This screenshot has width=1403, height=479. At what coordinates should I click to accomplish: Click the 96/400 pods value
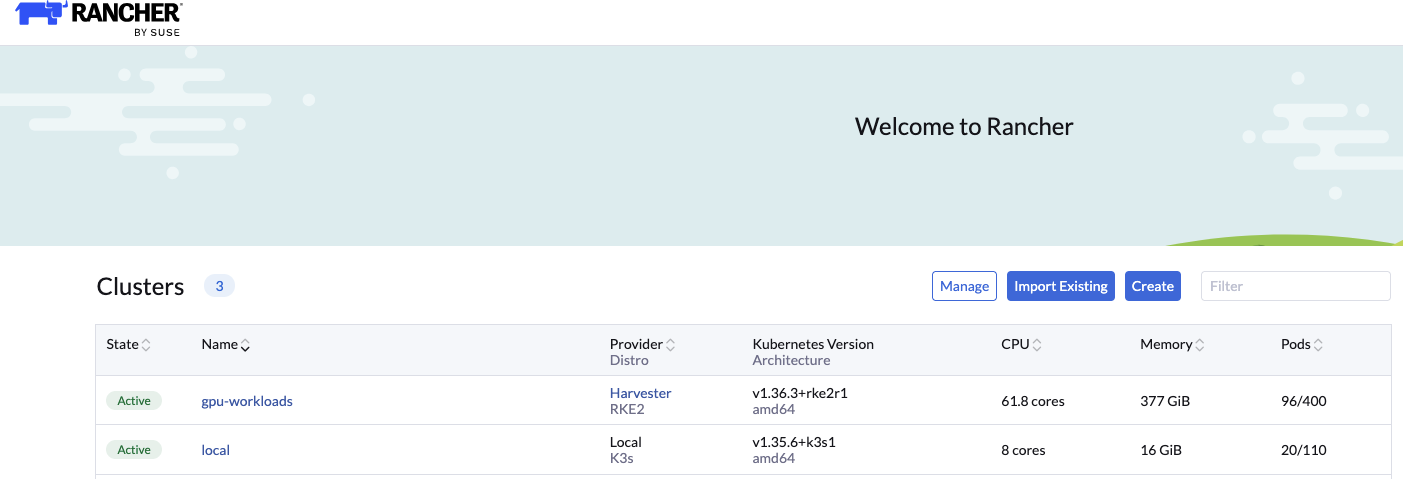[1304, 401]
